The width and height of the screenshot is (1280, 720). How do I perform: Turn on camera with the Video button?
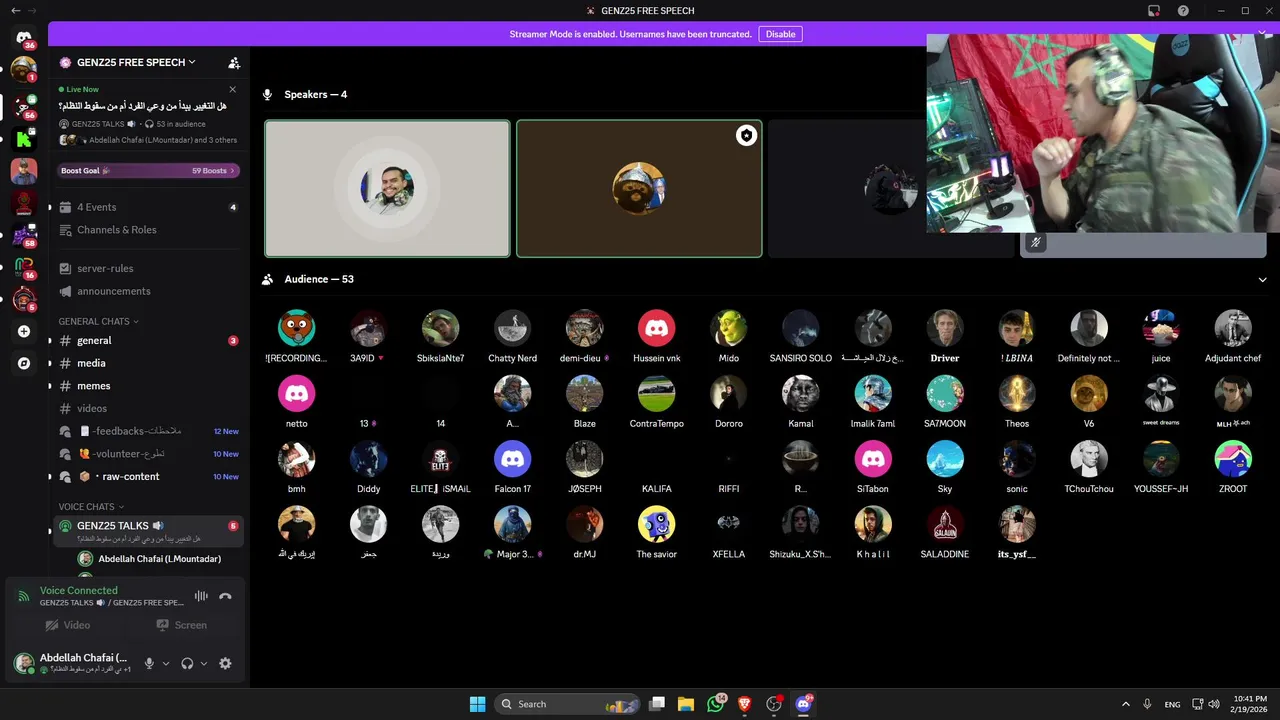click(x=68, y=625)
